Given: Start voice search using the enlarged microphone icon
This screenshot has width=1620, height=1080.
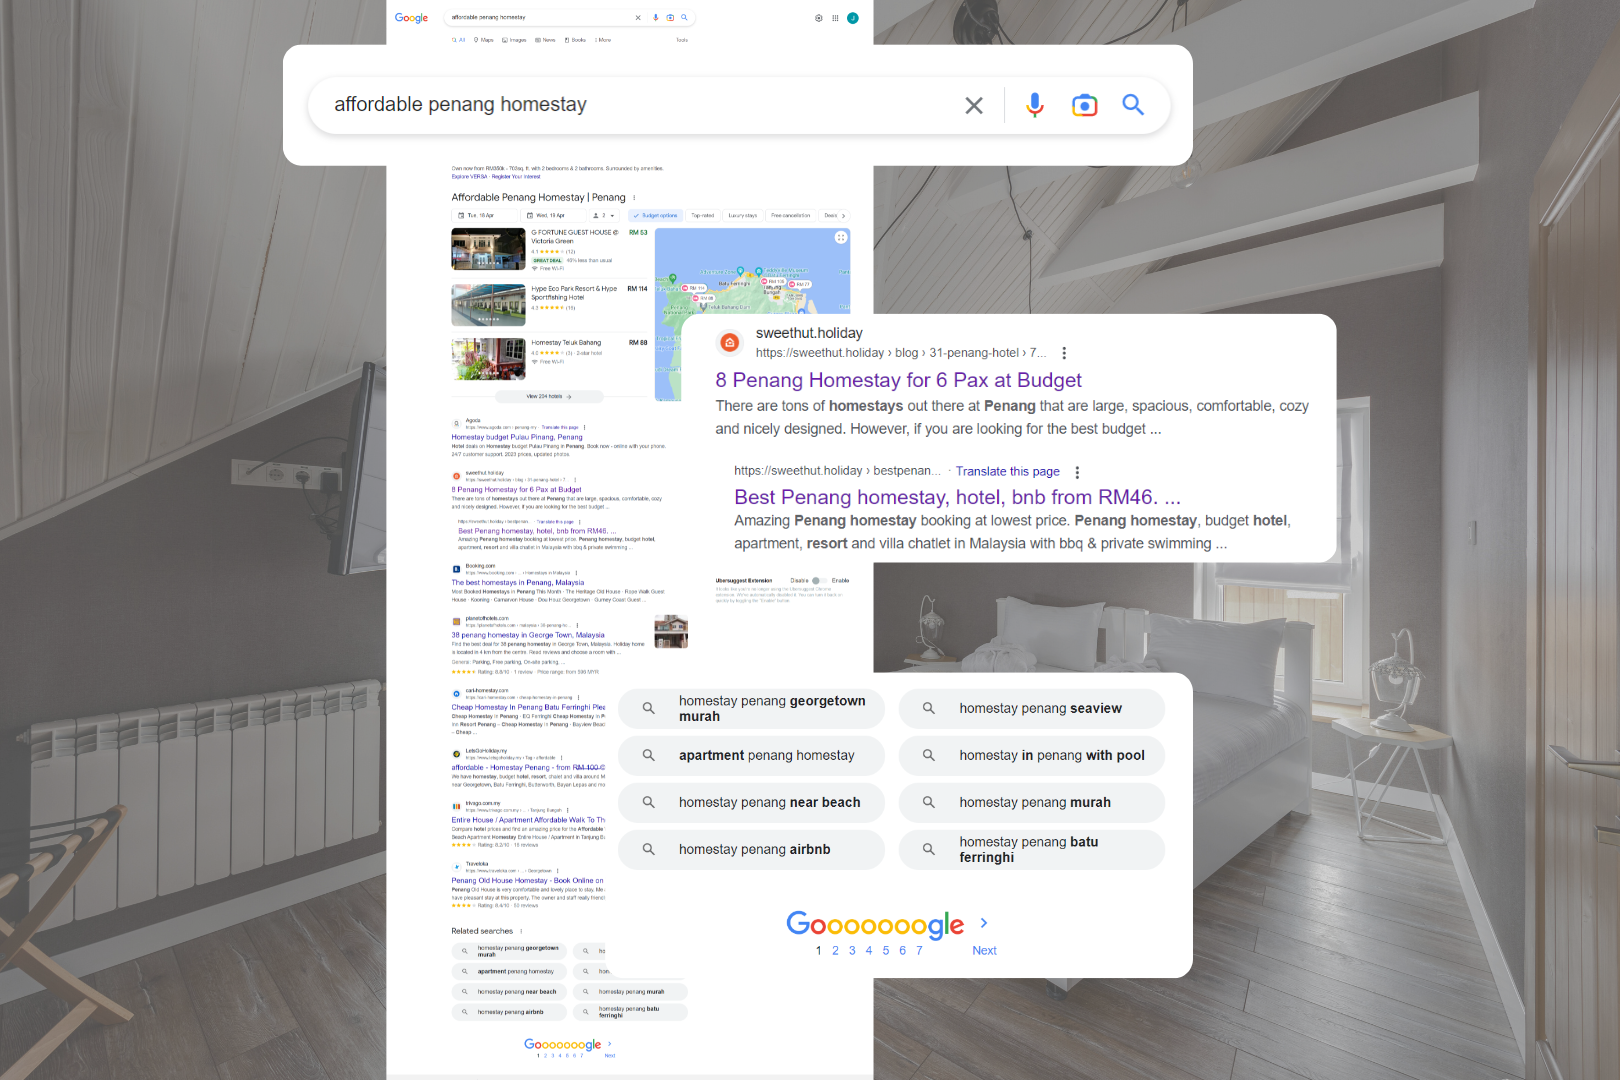Looking at the screenshot, I should coord(1035,105).
